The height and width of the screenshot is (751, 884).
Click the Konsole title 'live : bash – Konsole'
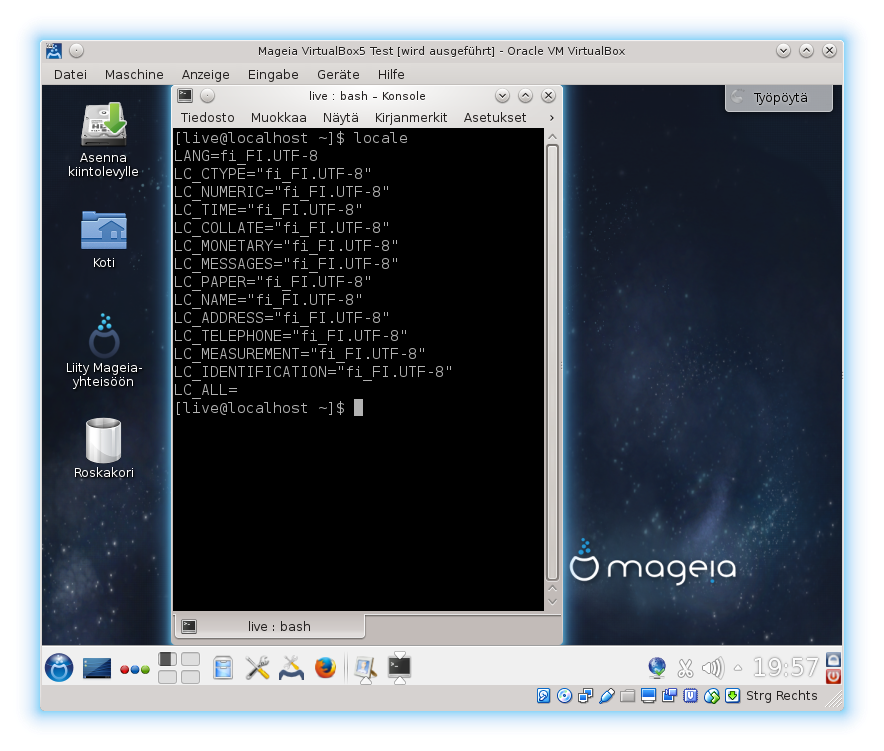(x=367, y=96)
